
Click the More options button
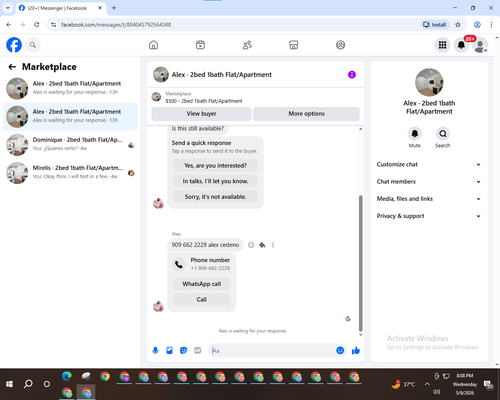click(306, 114)
